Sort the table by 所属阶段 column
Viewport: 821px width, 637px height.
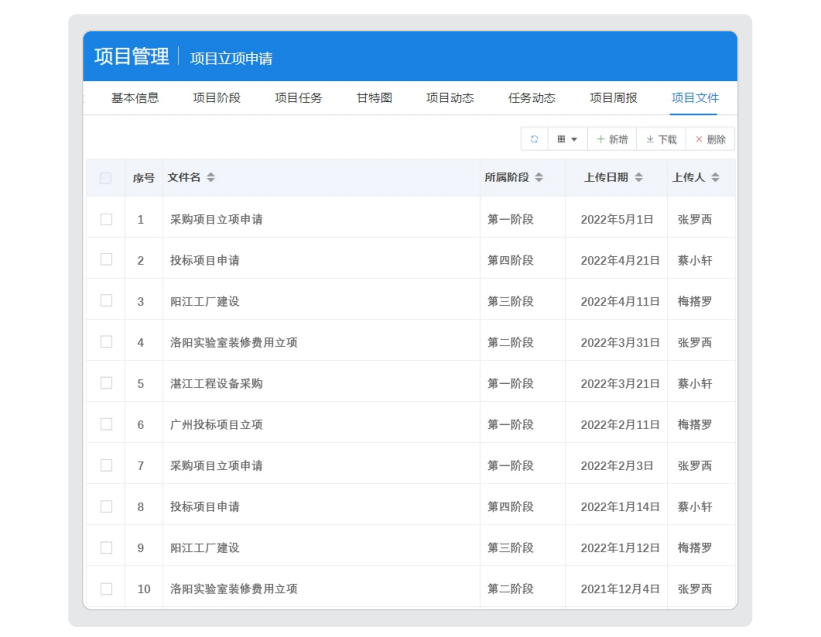pos(539,177)
